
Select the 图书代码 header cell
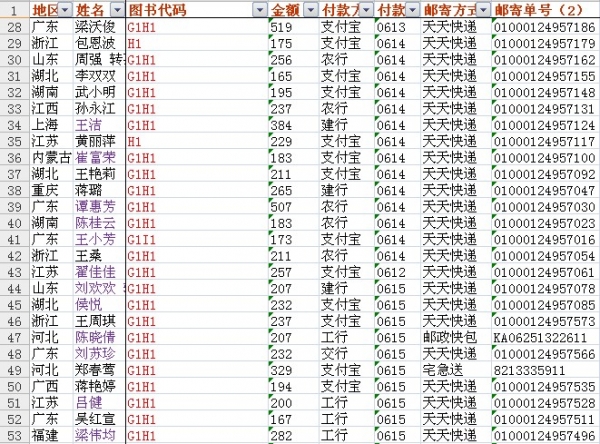190,10
